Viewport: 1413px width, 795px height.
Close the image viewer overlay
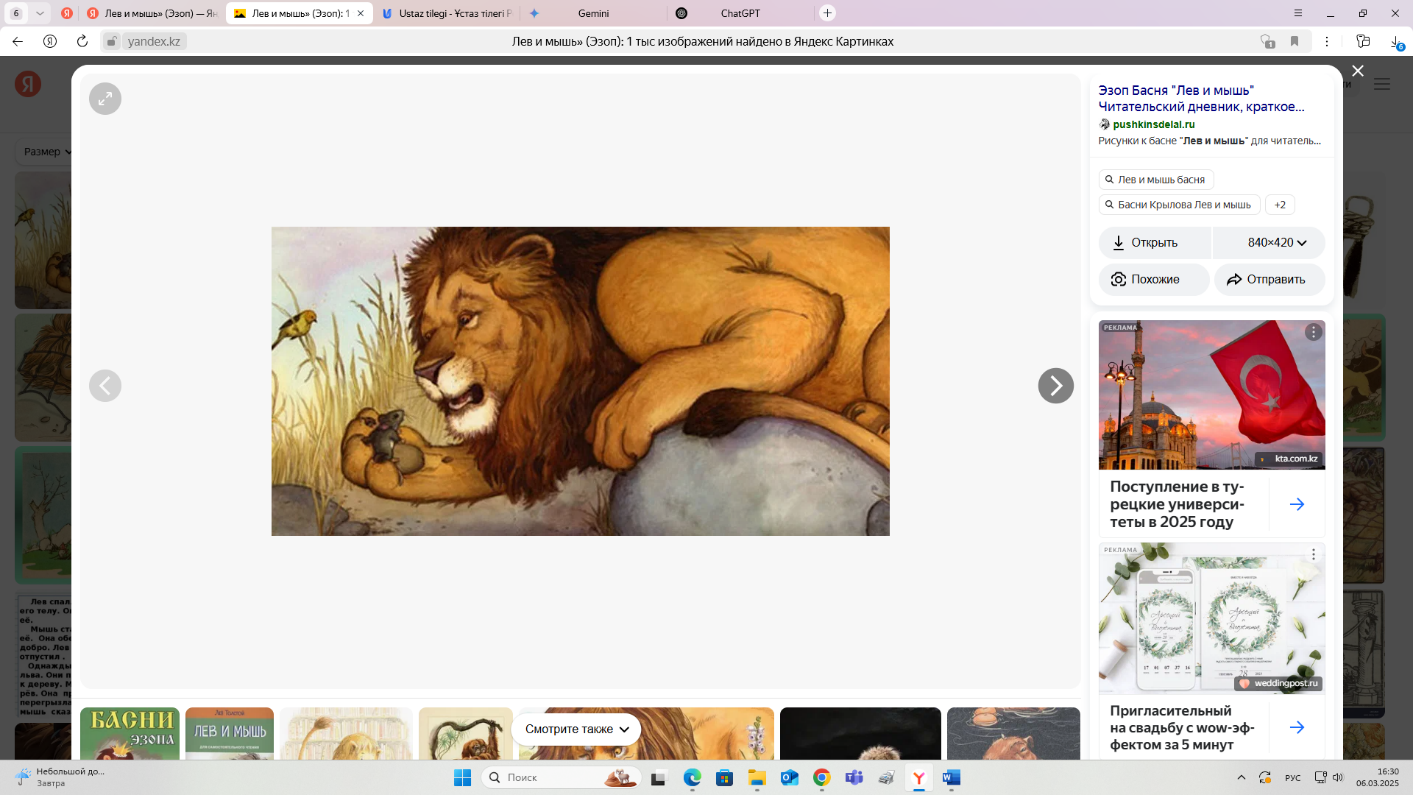pos(1357,71)
